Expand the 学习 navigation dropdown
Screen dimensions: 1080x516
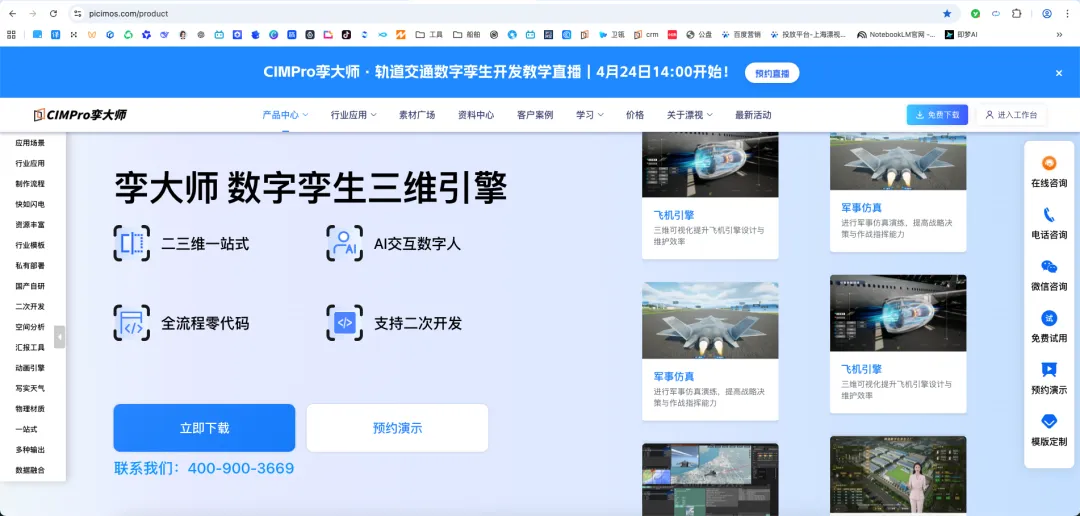pyautogui.click(x=590, y=115)
